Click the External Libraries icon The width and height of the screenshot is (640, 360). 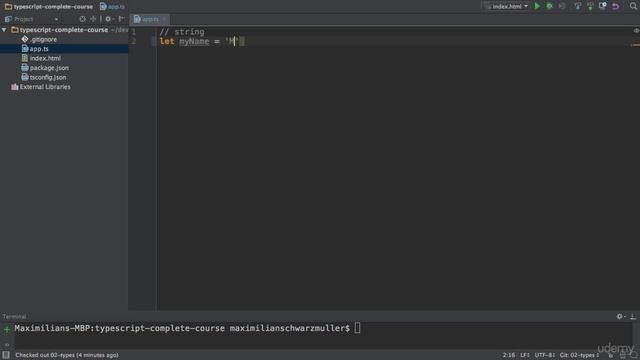[15, 87]
